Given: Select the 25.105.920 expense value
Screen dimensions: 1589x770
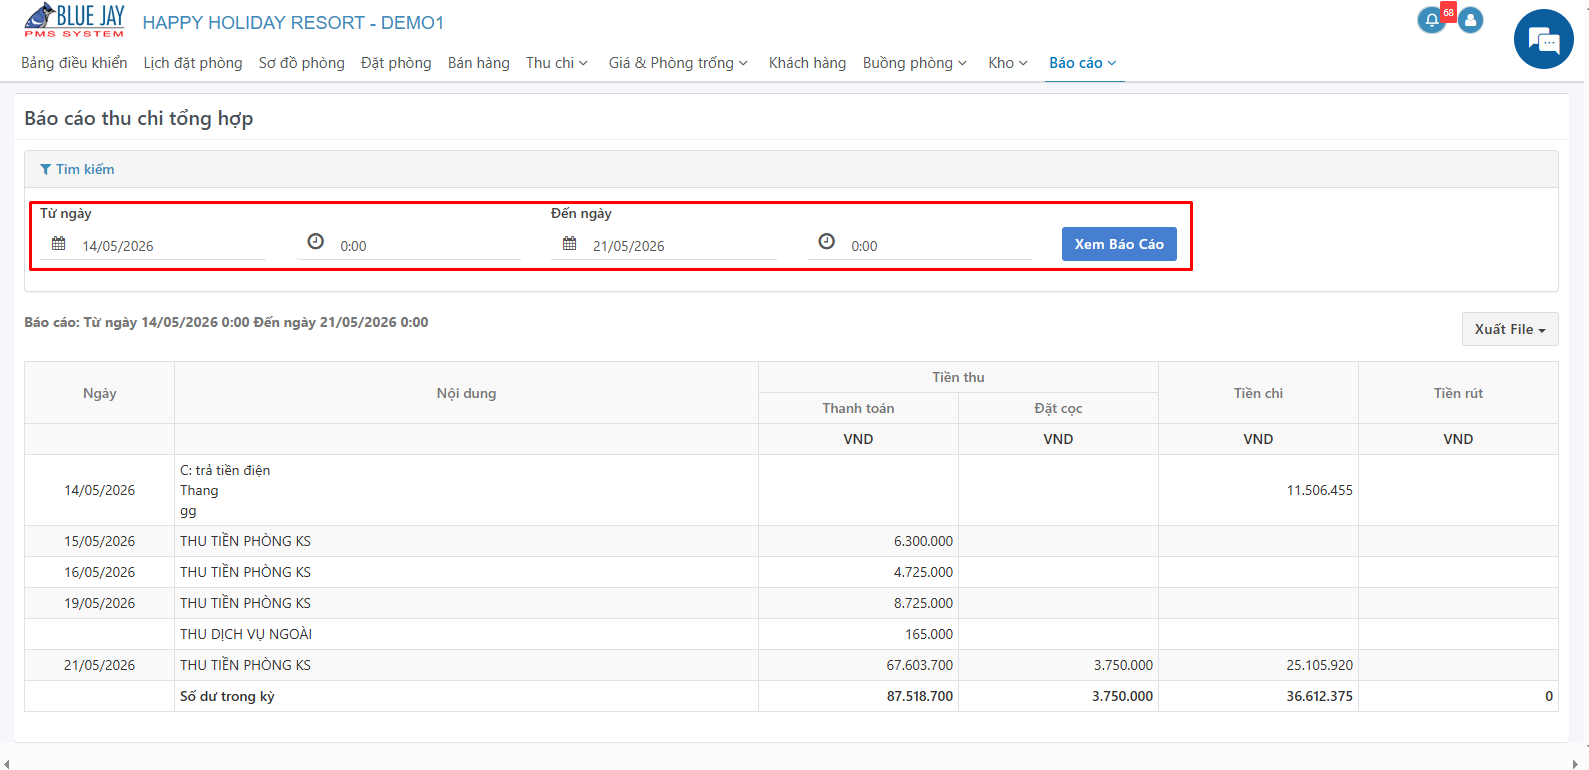Looking at the screenshot, I should 1319,665.
